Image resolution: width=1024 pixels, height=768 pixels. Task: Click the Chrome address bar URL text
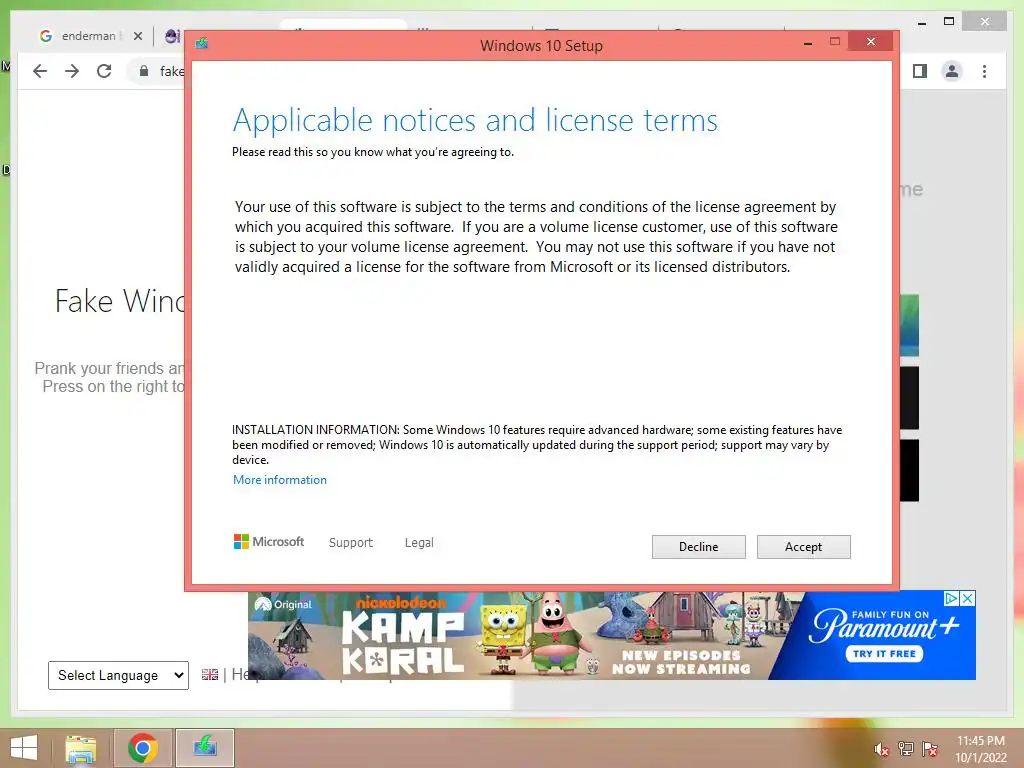pyautogui.click(x=172, y=71)
